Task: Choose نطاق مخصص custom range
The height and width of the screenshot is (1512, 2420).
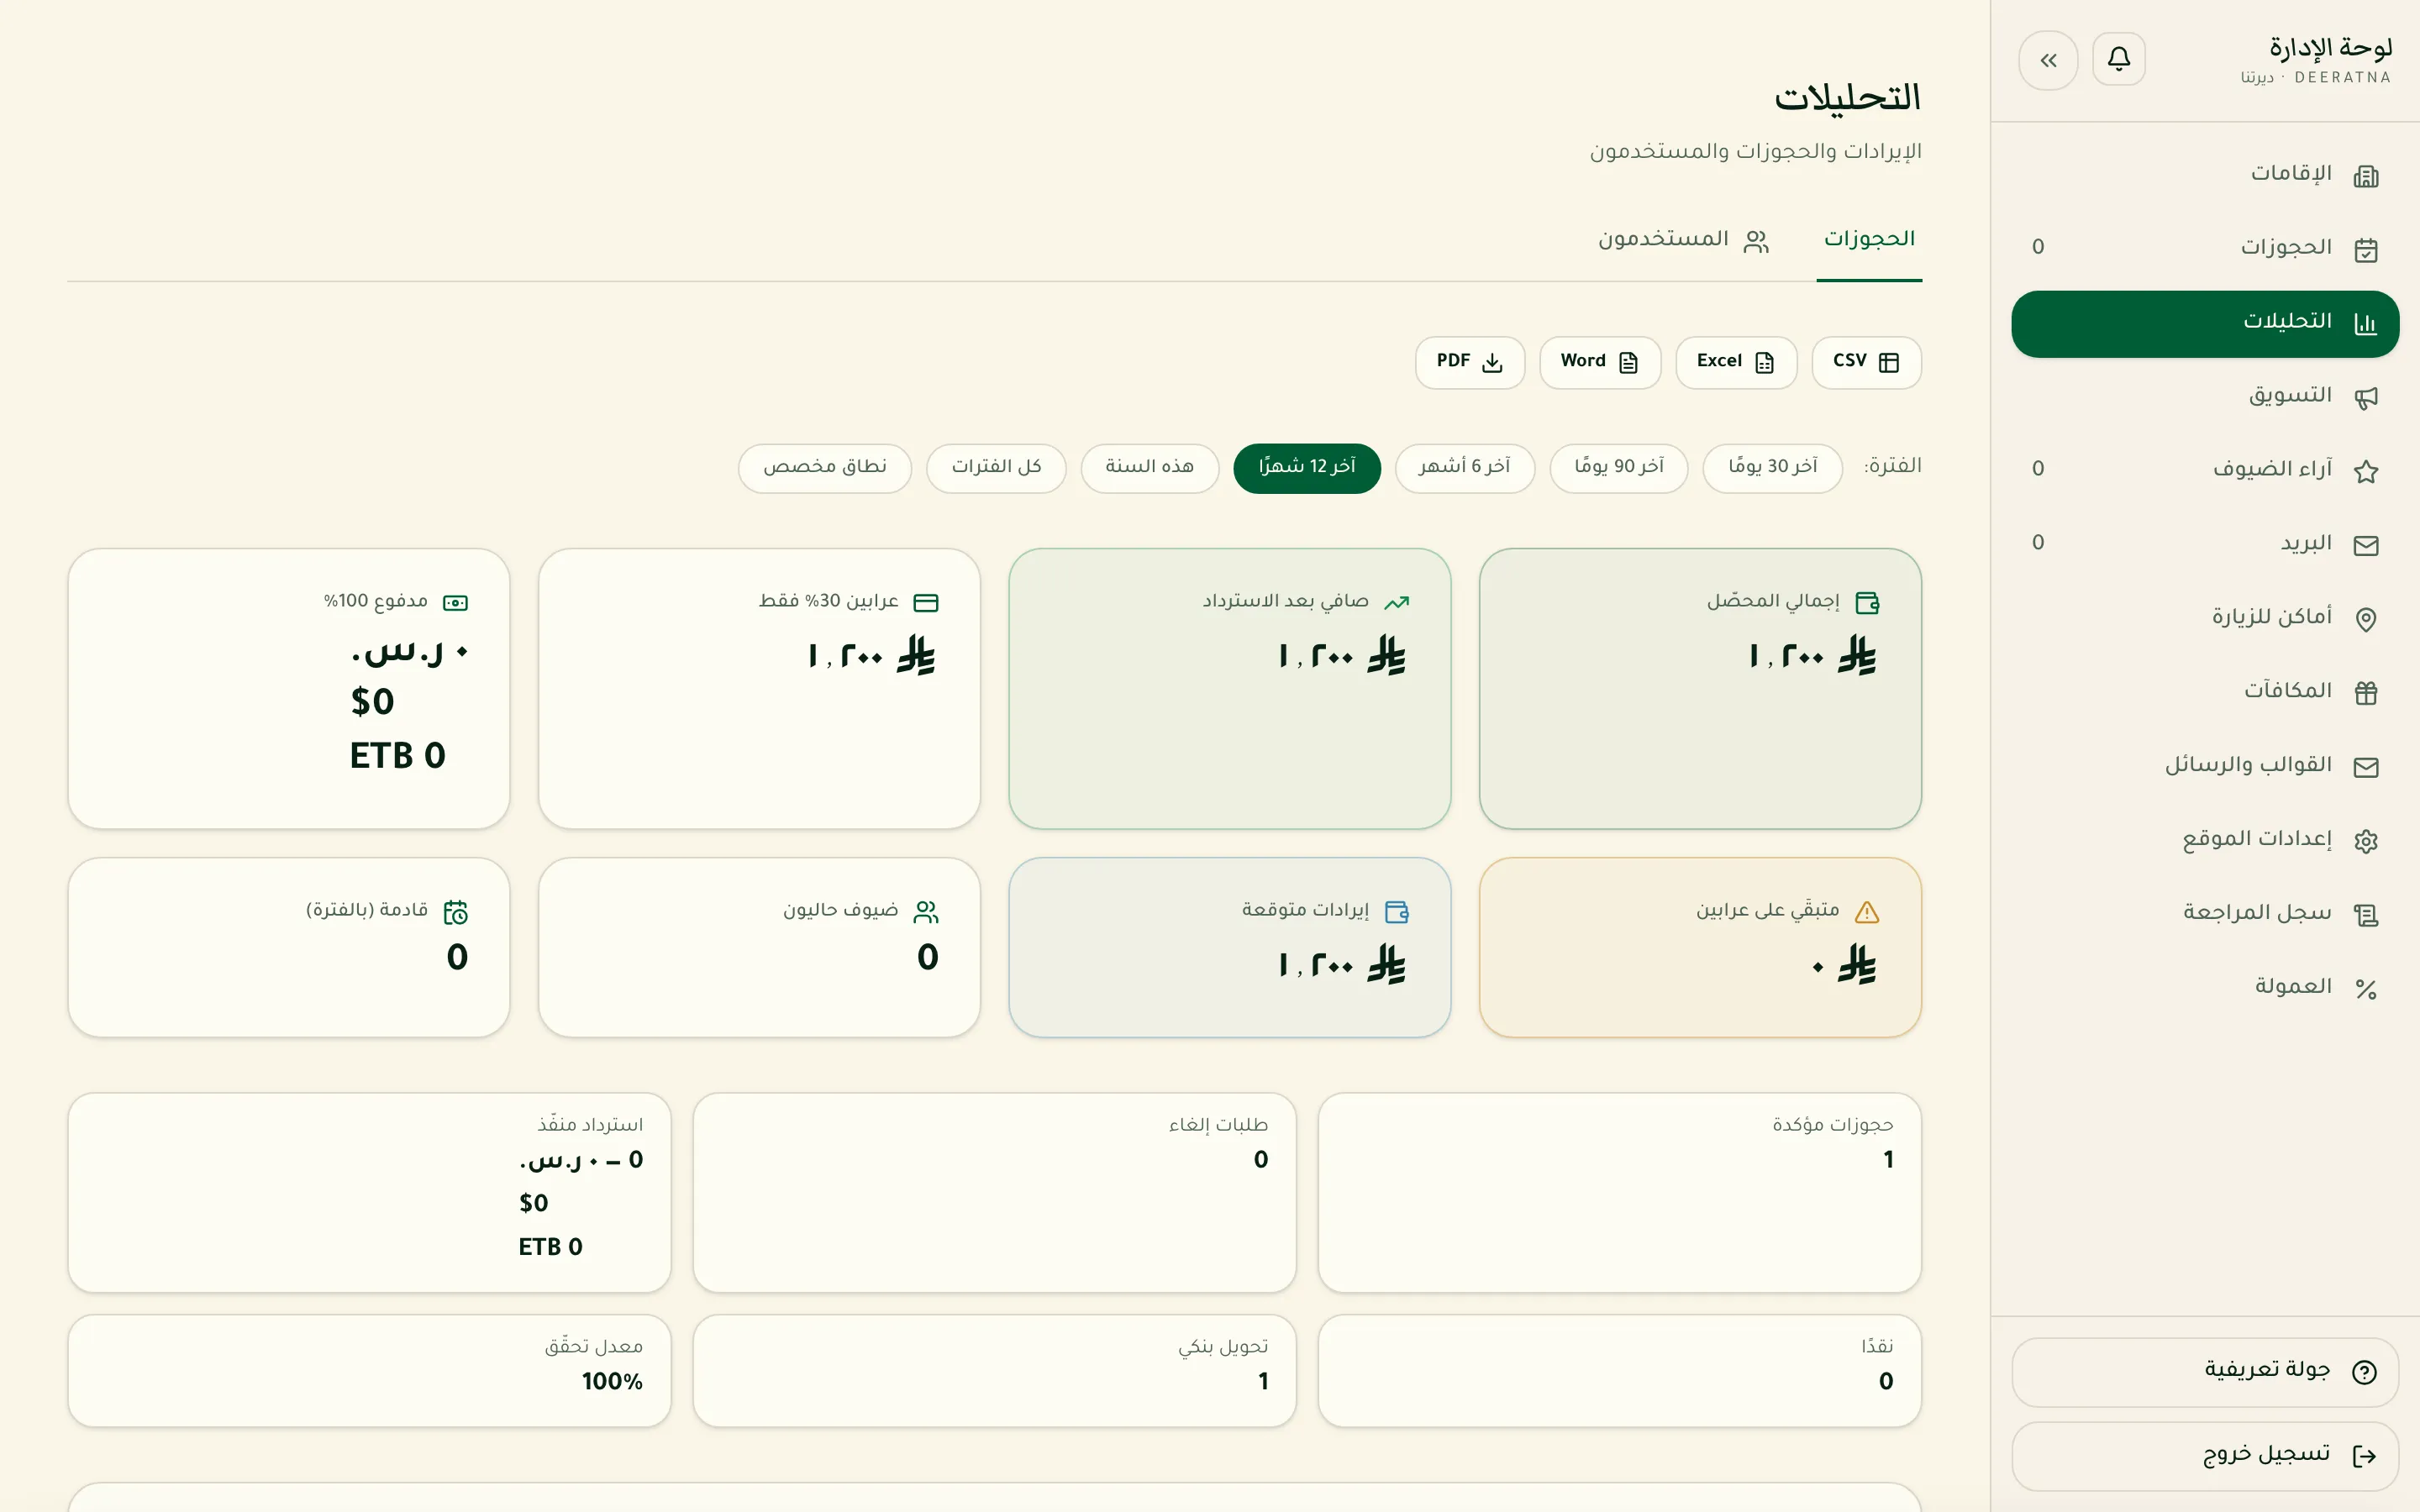Action: pos(825,468)
